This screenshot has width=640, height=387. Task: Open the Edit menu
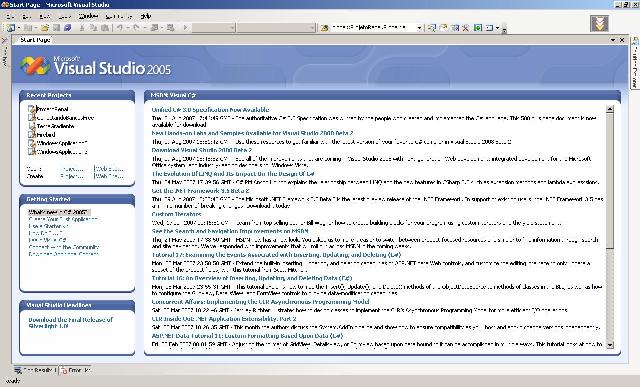27,16
